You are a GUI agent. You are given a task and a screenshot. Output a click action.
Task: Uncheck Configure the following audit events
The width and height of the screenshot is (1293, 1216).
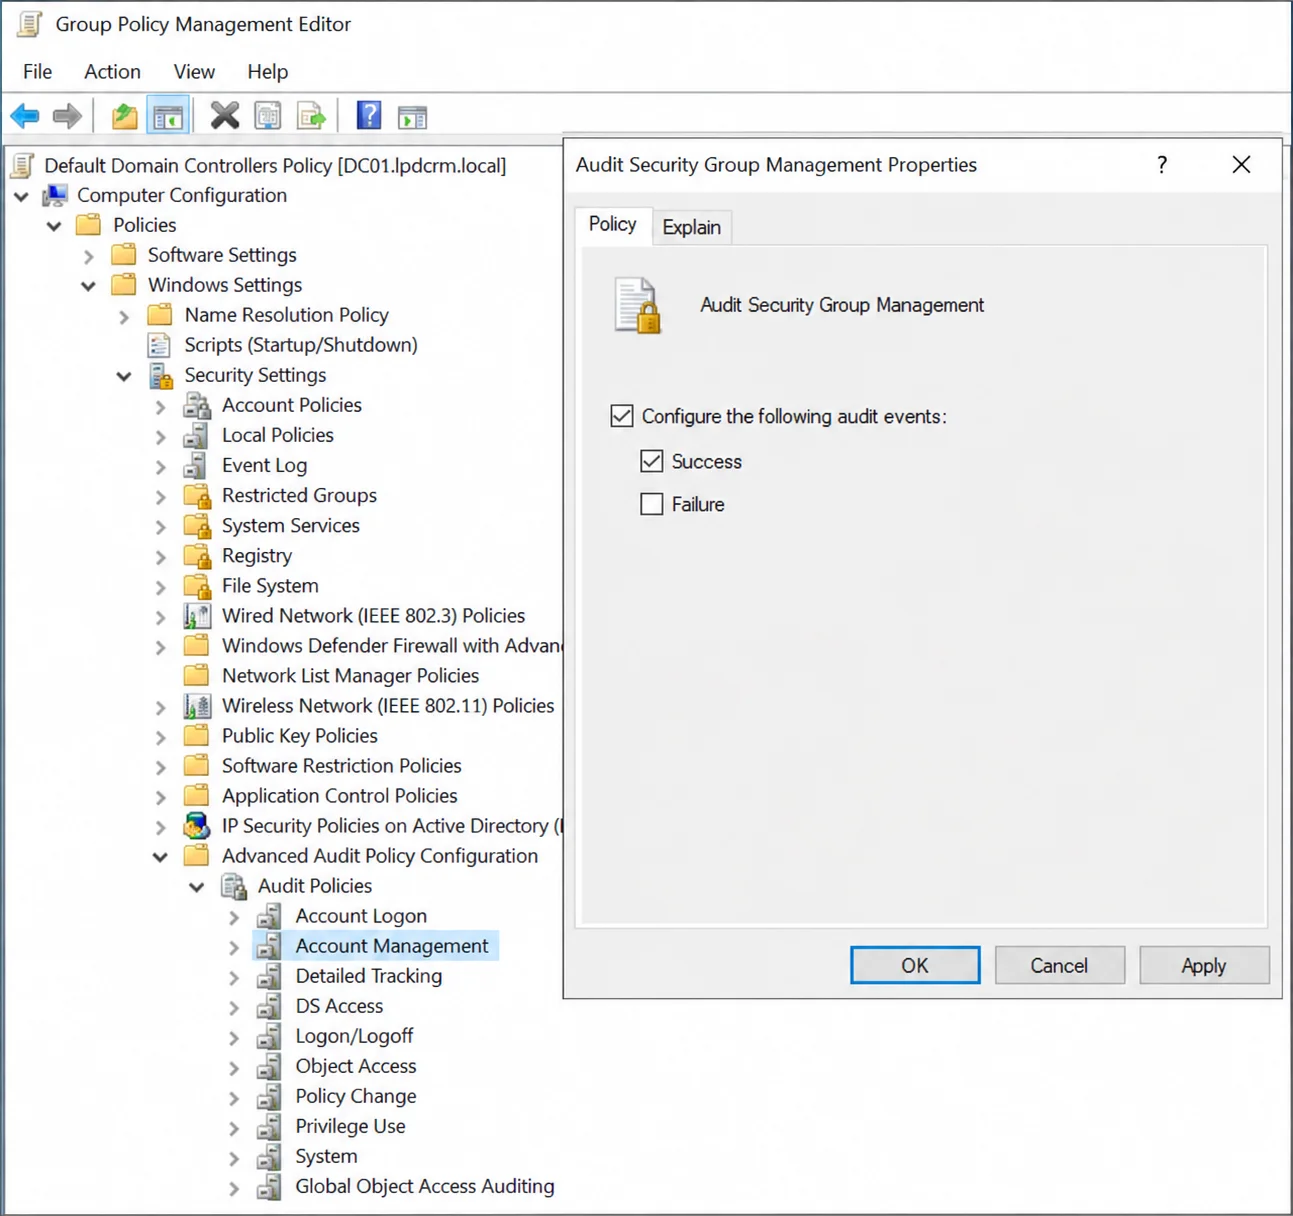[622, 416]
